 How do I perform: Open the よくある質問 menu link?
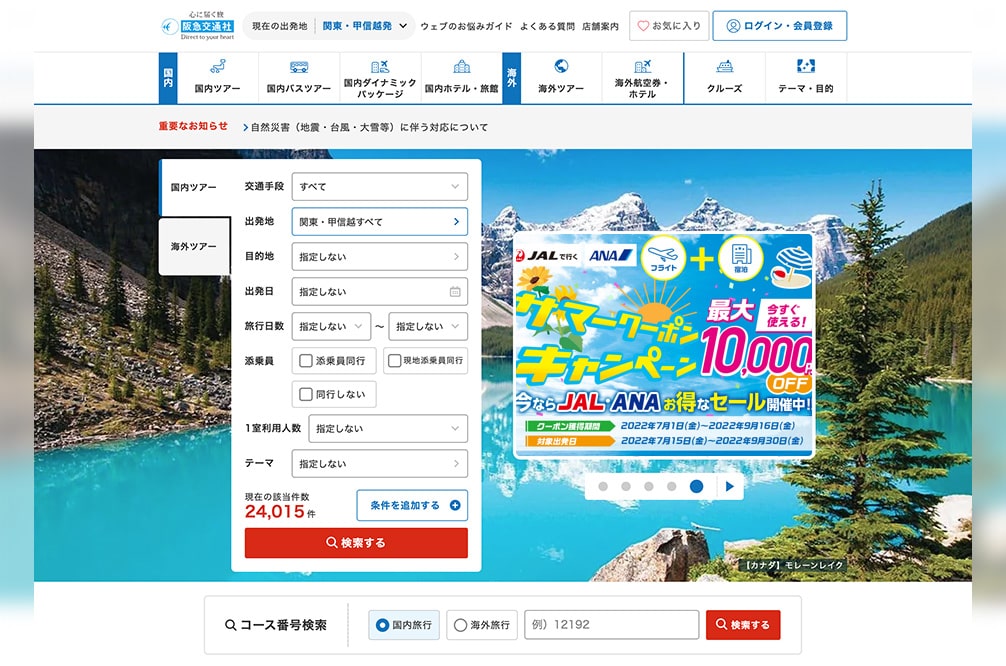tap(547, 26)
